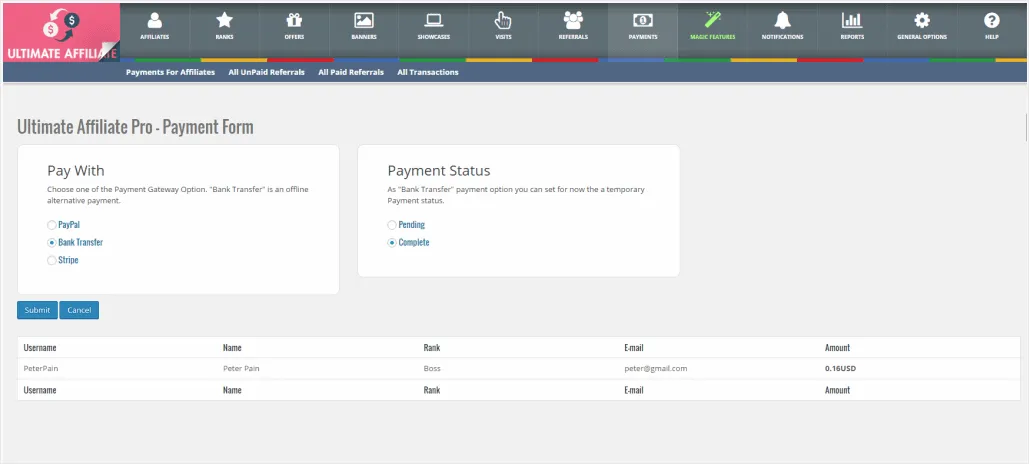Open the Banners image icon
The image size is (1029, 464).
[364, 21]
